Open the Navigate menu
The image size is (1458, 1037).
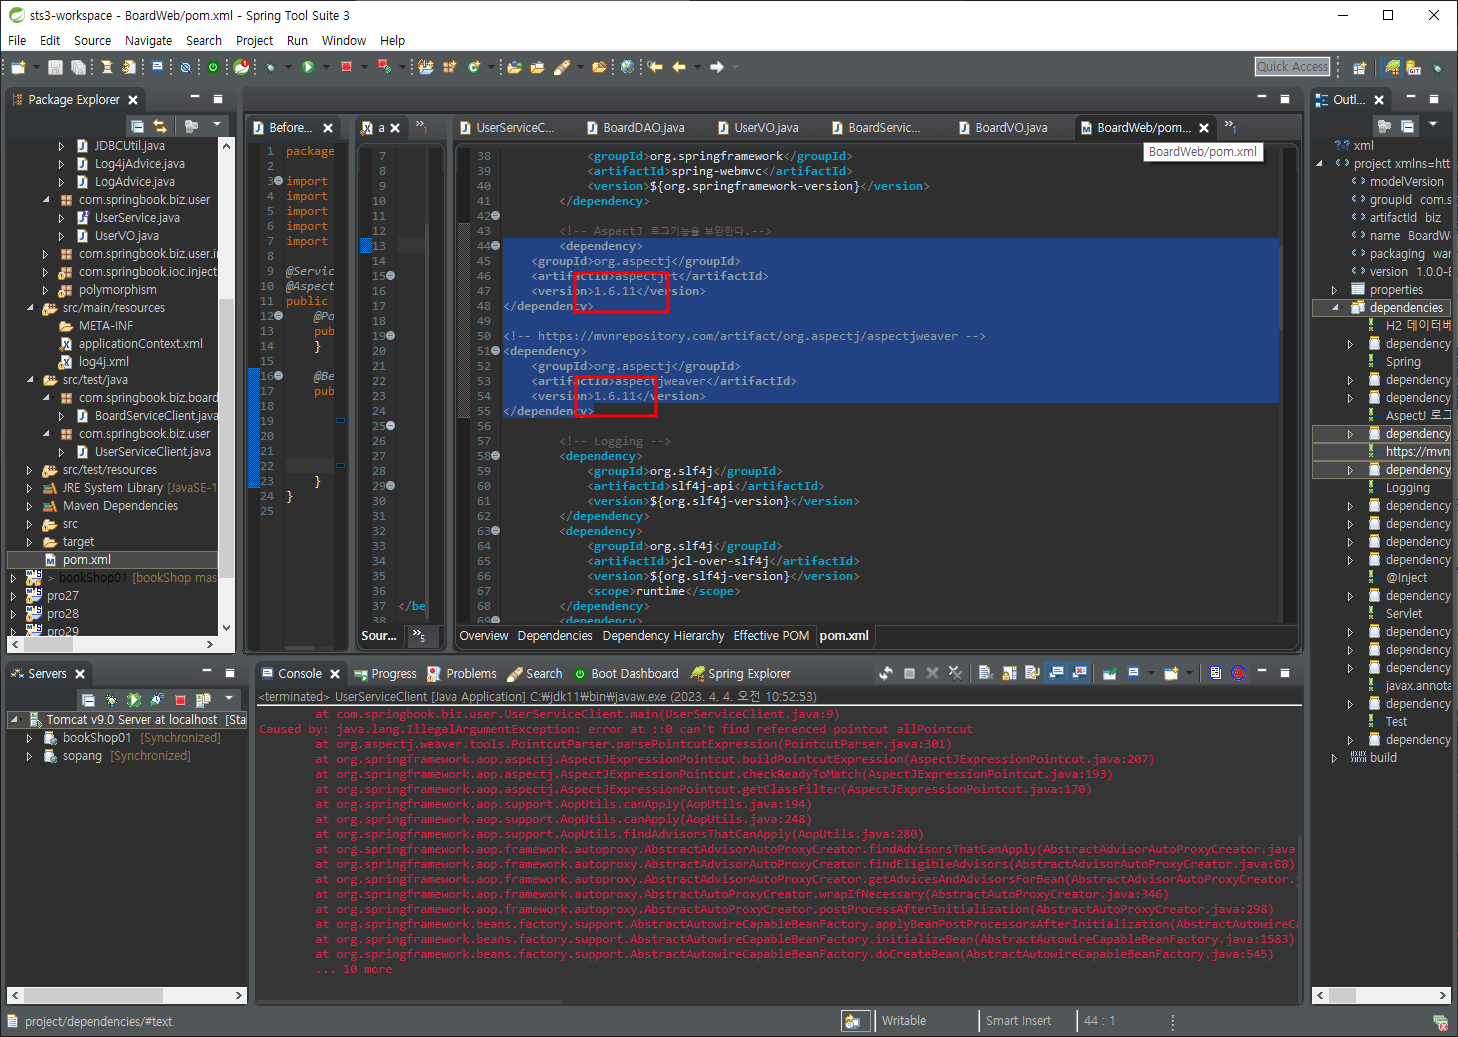[148, 41]
